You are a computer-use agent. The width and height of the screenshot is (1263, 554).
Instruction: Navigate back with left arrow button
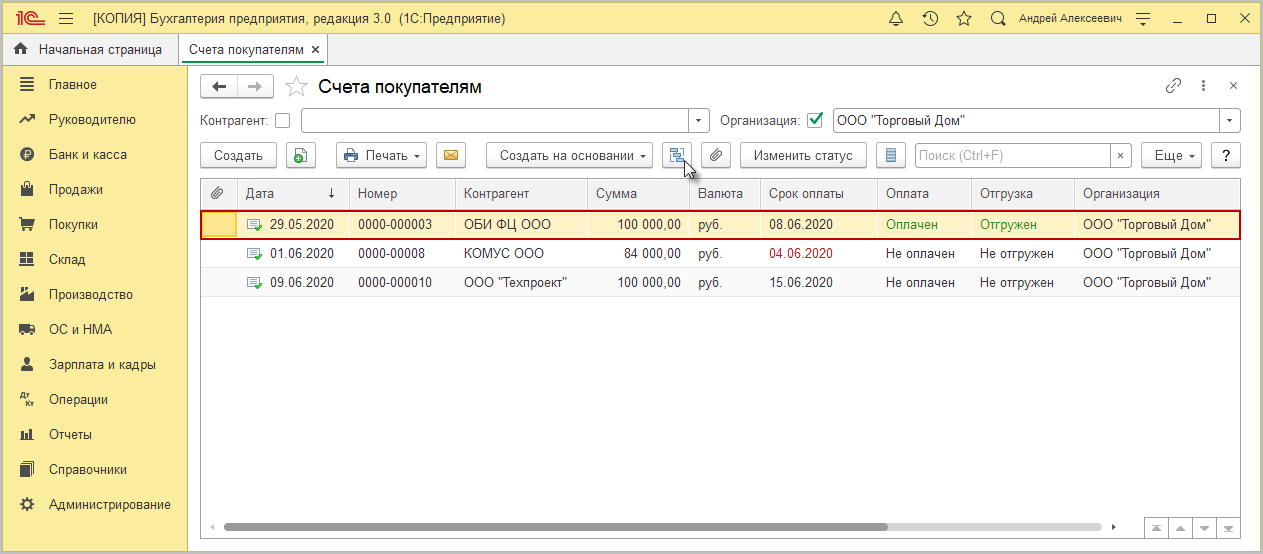(x=219, y=87)
